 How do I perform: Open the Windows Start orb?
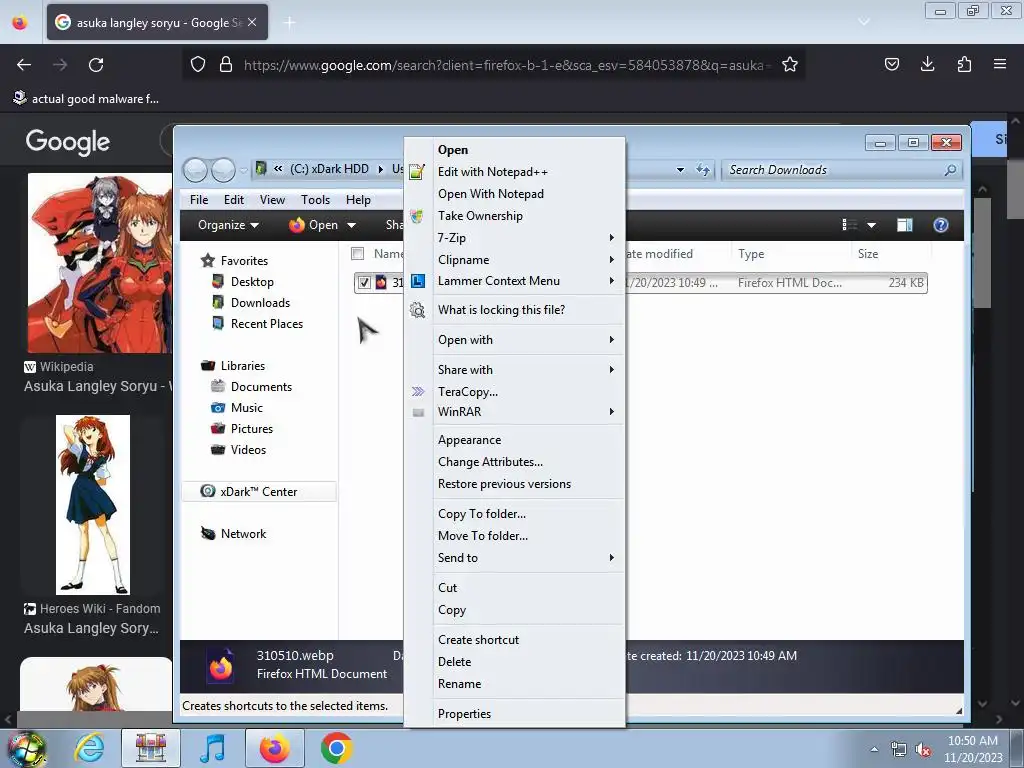(26, 748)
